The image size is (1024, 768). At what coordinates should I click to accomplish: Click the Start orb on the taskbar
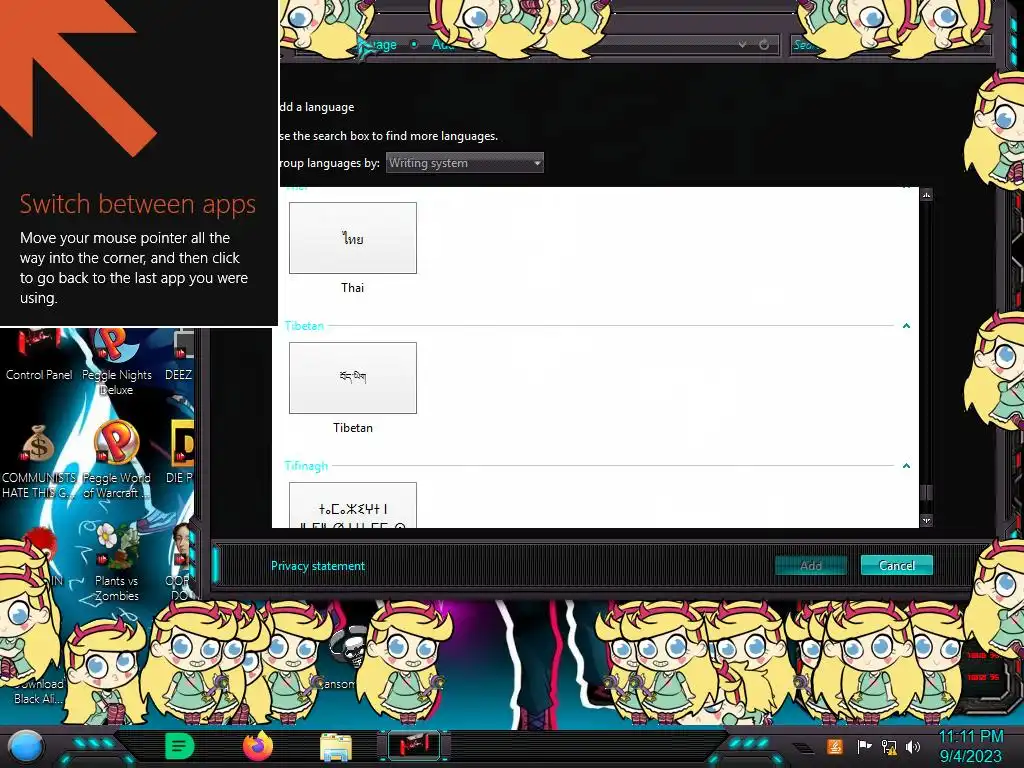(26, 746)
